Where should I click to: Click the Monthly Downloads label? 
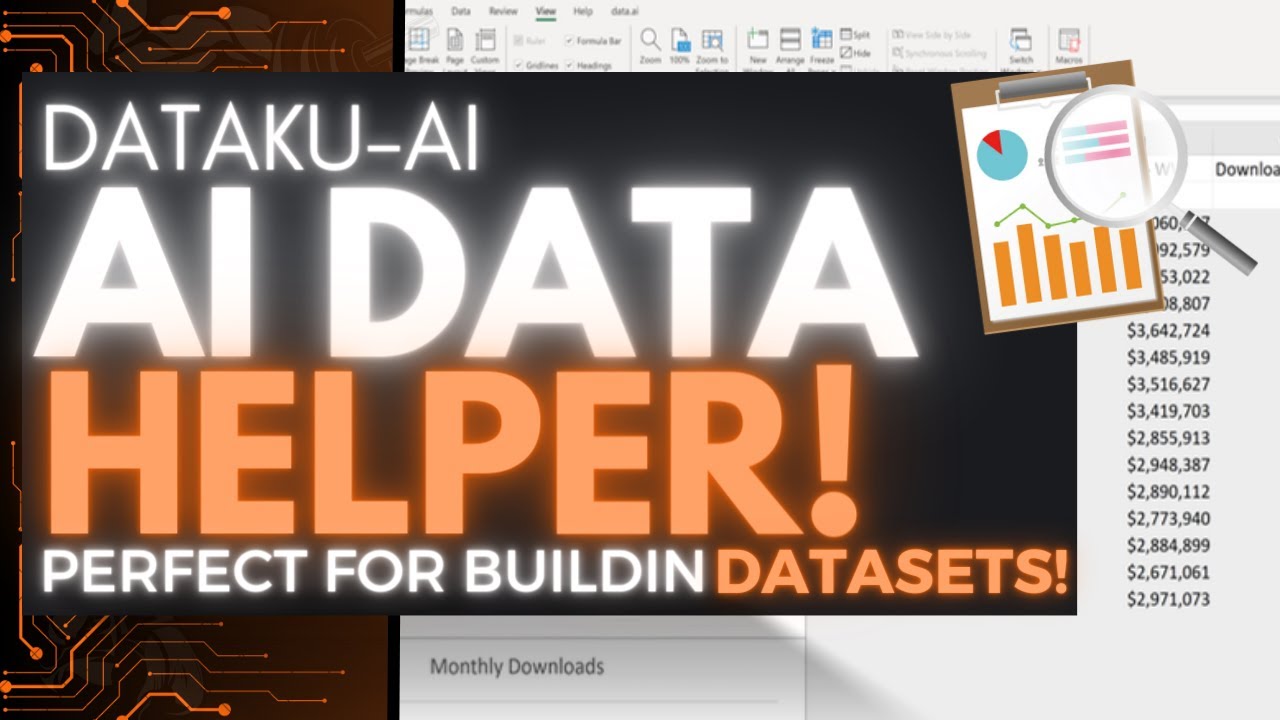(x=517, y=666)
